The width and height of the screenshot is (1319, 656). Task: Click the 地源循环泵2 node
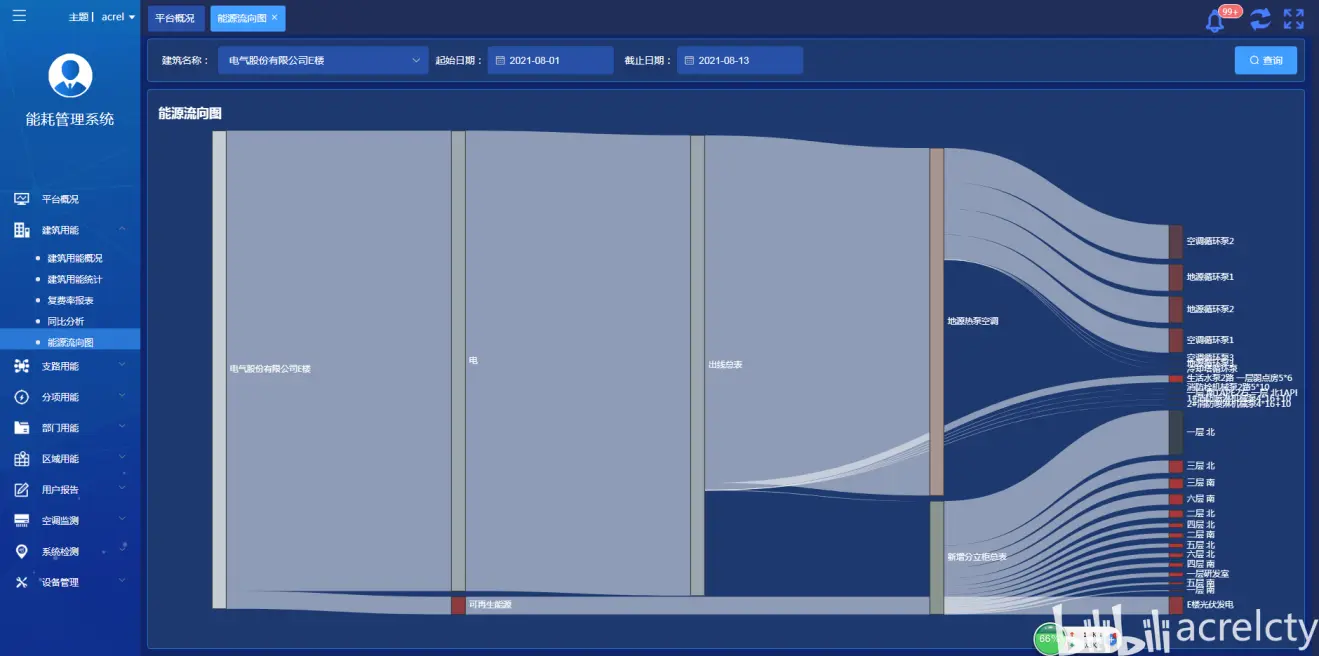(1175, 309)
